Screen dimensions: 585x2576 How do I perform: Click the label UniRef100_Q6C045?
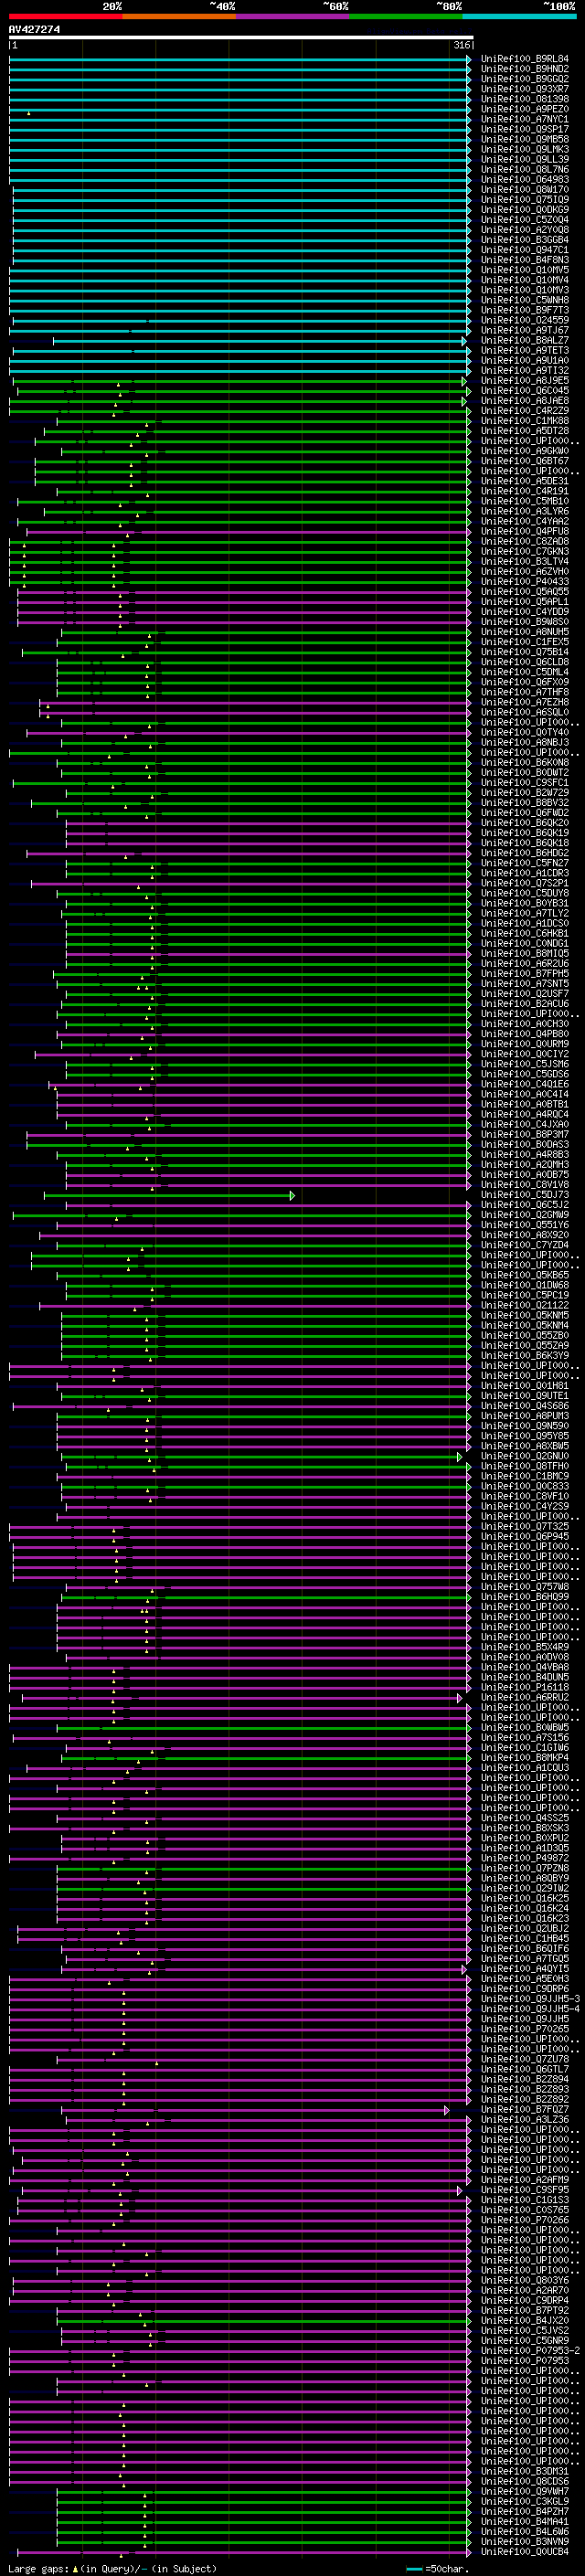click(x=524, y=390)
